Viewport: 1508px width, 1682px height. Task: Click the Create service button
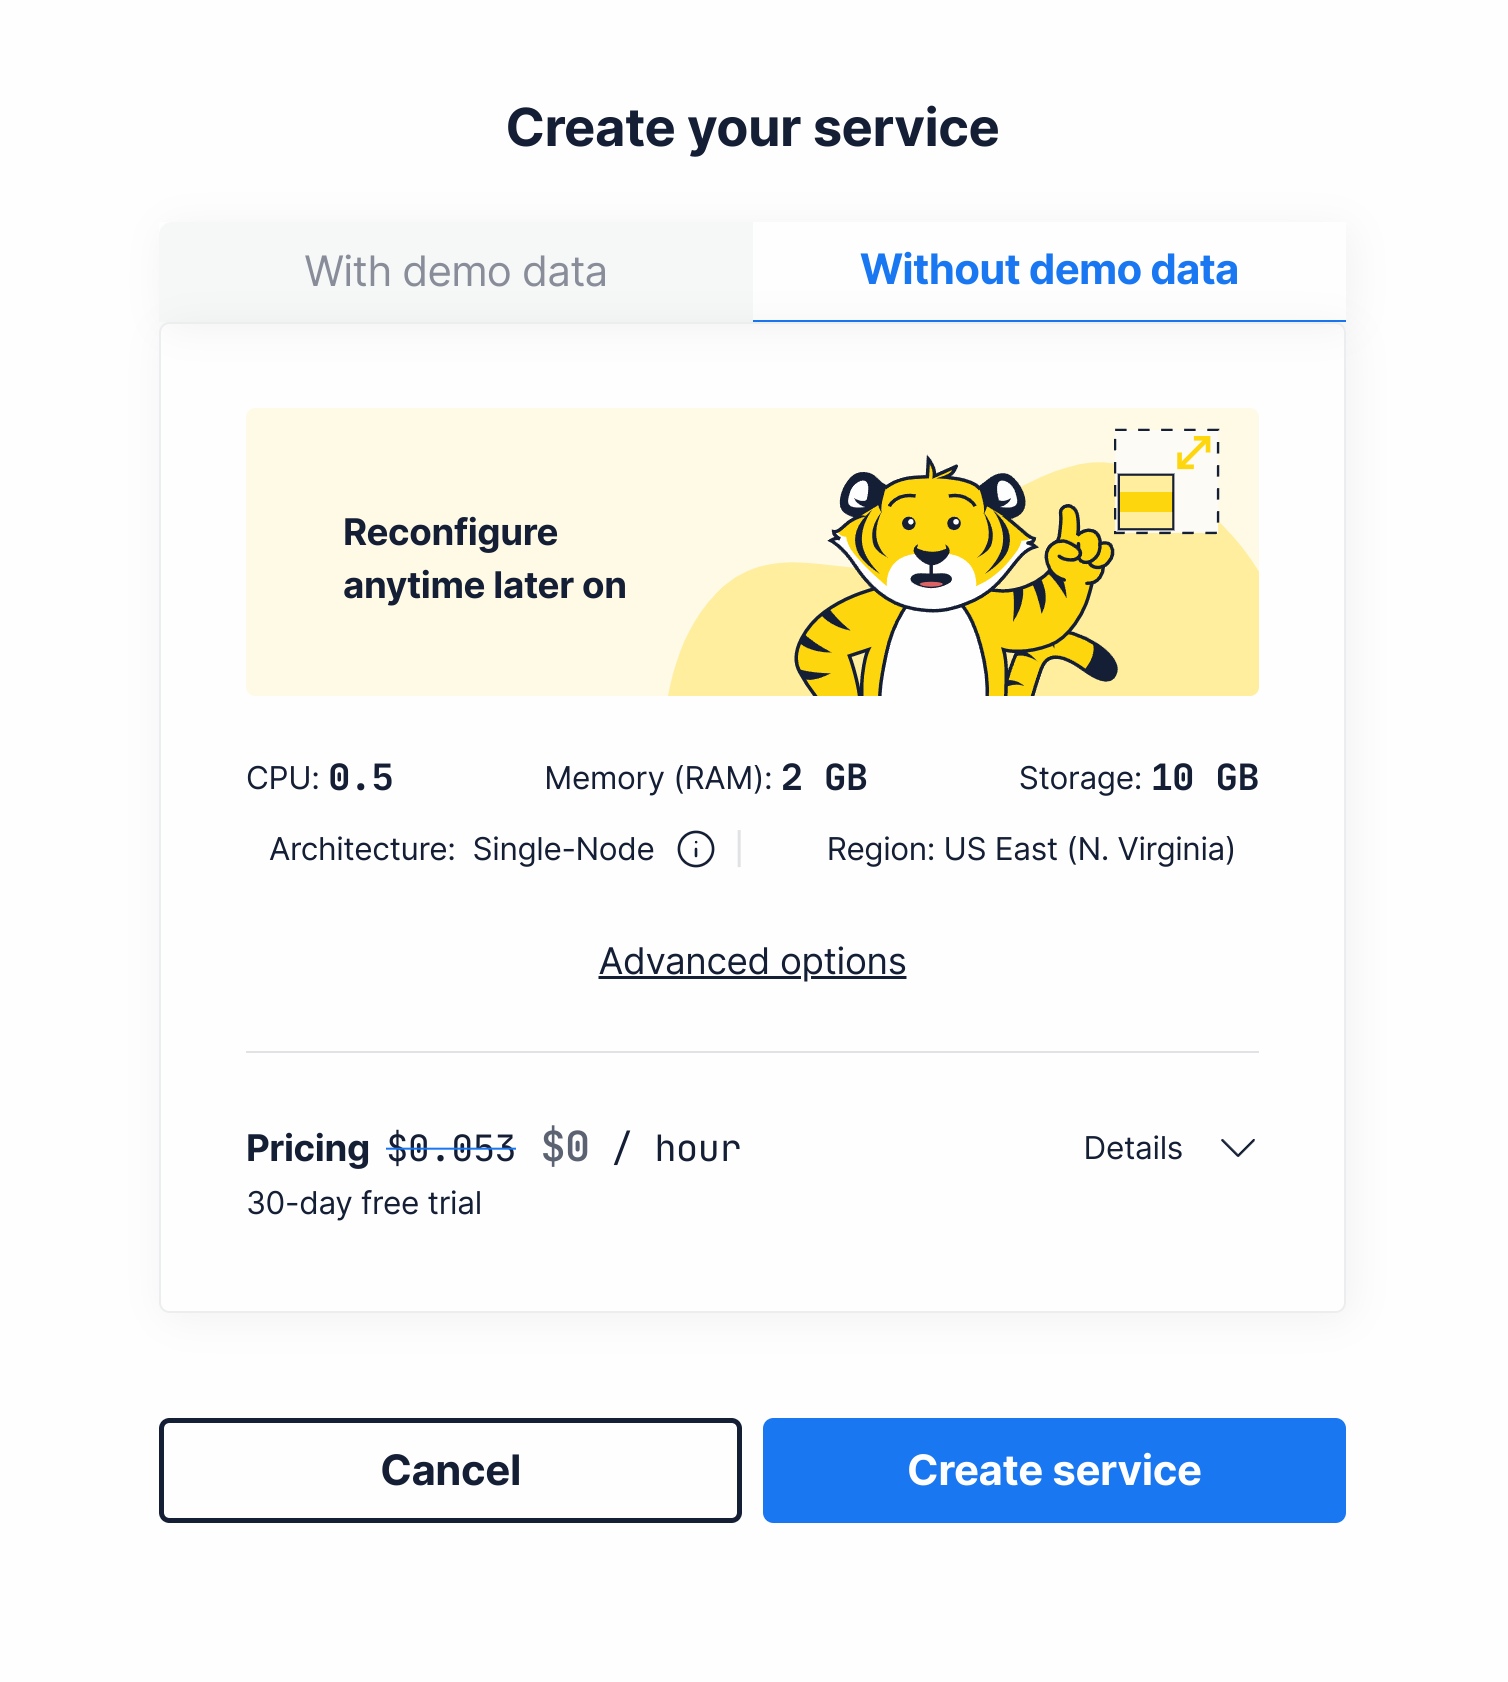pyautogui.click(x=1054, y=1470)
